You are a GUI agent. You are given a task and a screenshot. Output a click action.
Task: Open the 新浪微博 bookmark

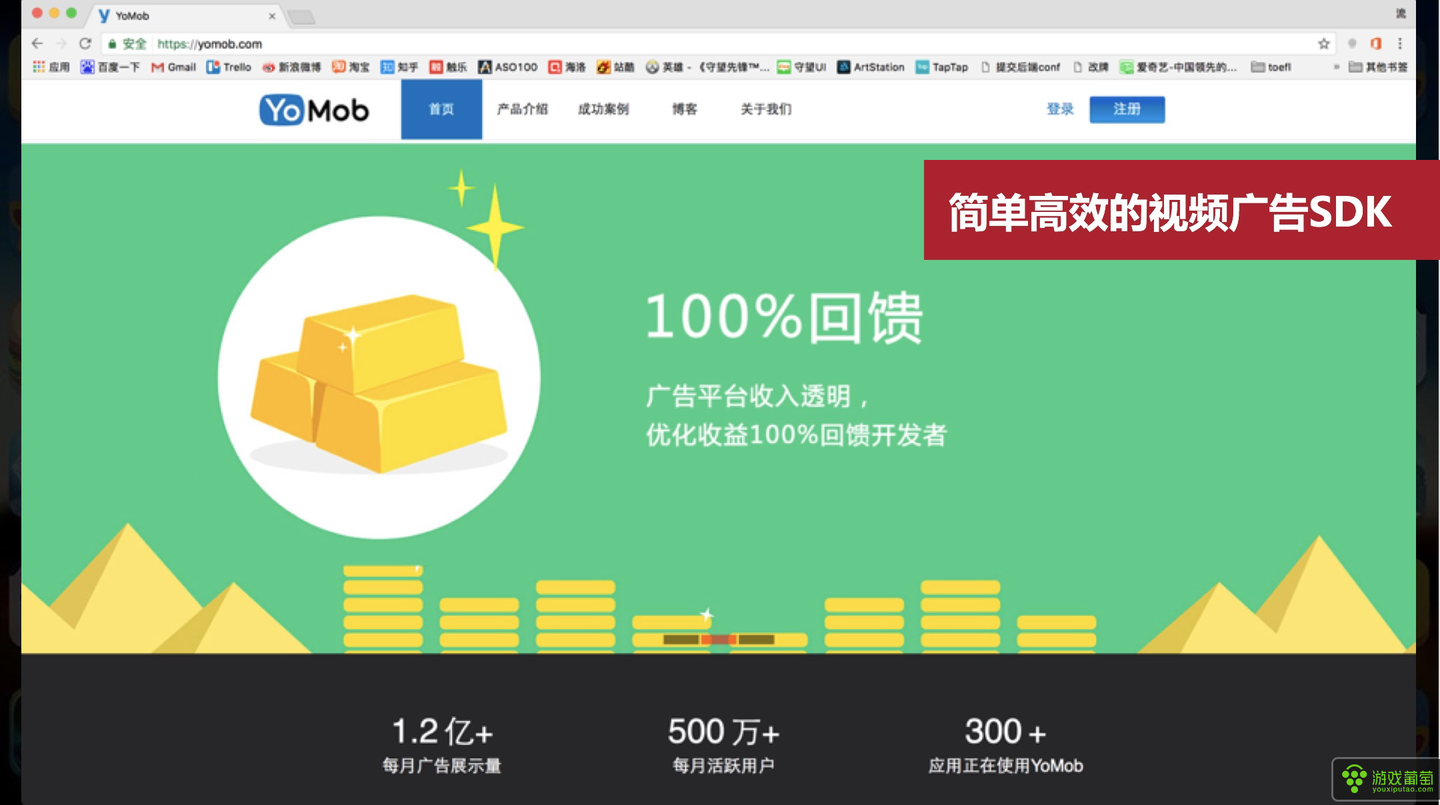292,67
